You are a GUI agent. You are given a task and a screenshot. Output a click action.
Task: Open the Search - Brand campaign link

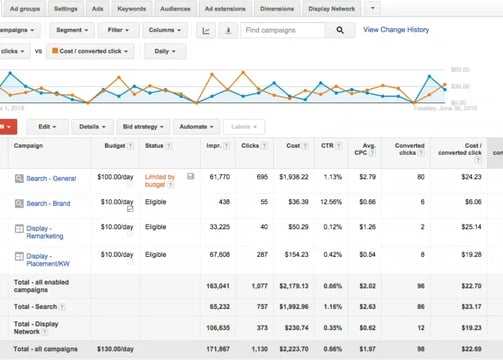(x=48, y=203)
